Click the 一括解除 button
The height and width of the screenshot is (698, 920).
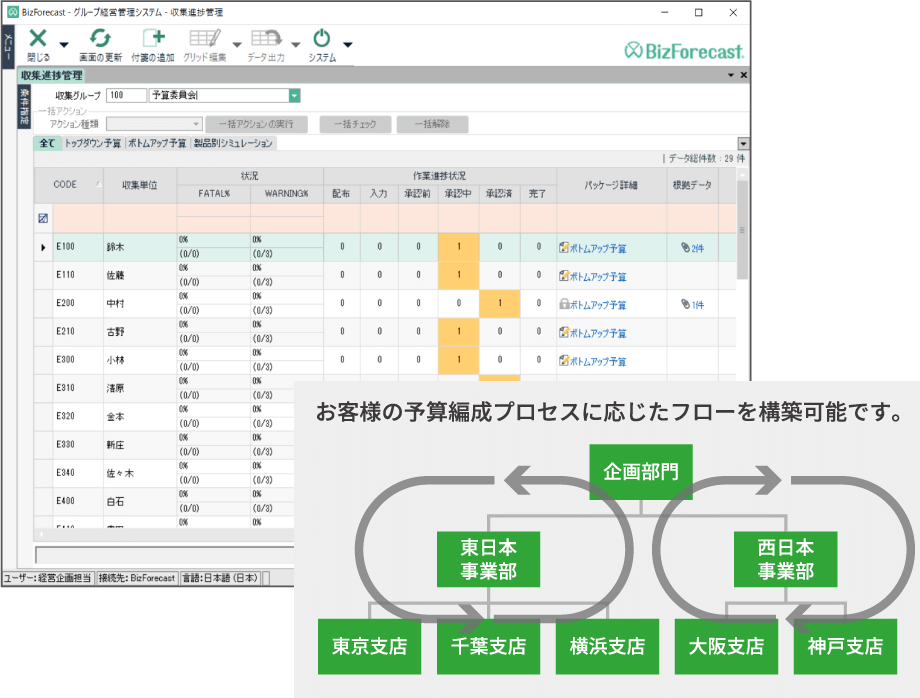click(x=432, y=124)
